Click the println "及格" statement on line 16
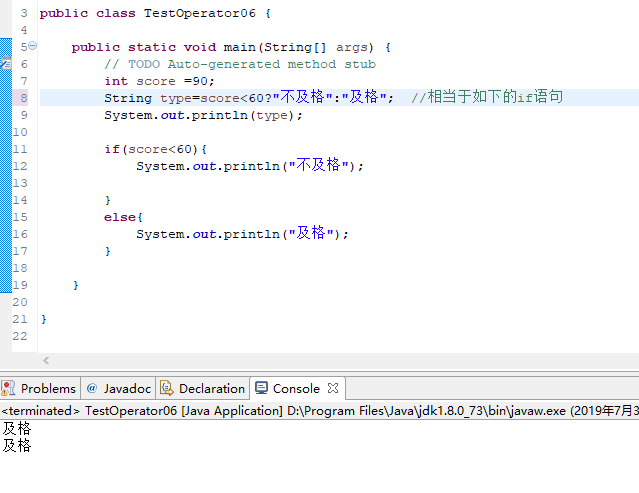Screen dimensions: 639x493 (x=242, y=234)
